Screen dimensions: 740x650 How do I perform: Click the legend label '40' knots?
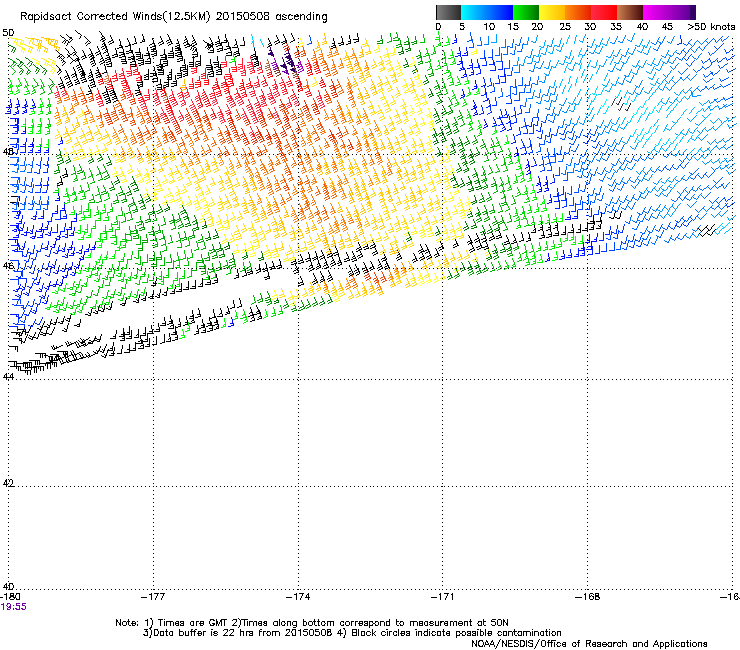642,27
